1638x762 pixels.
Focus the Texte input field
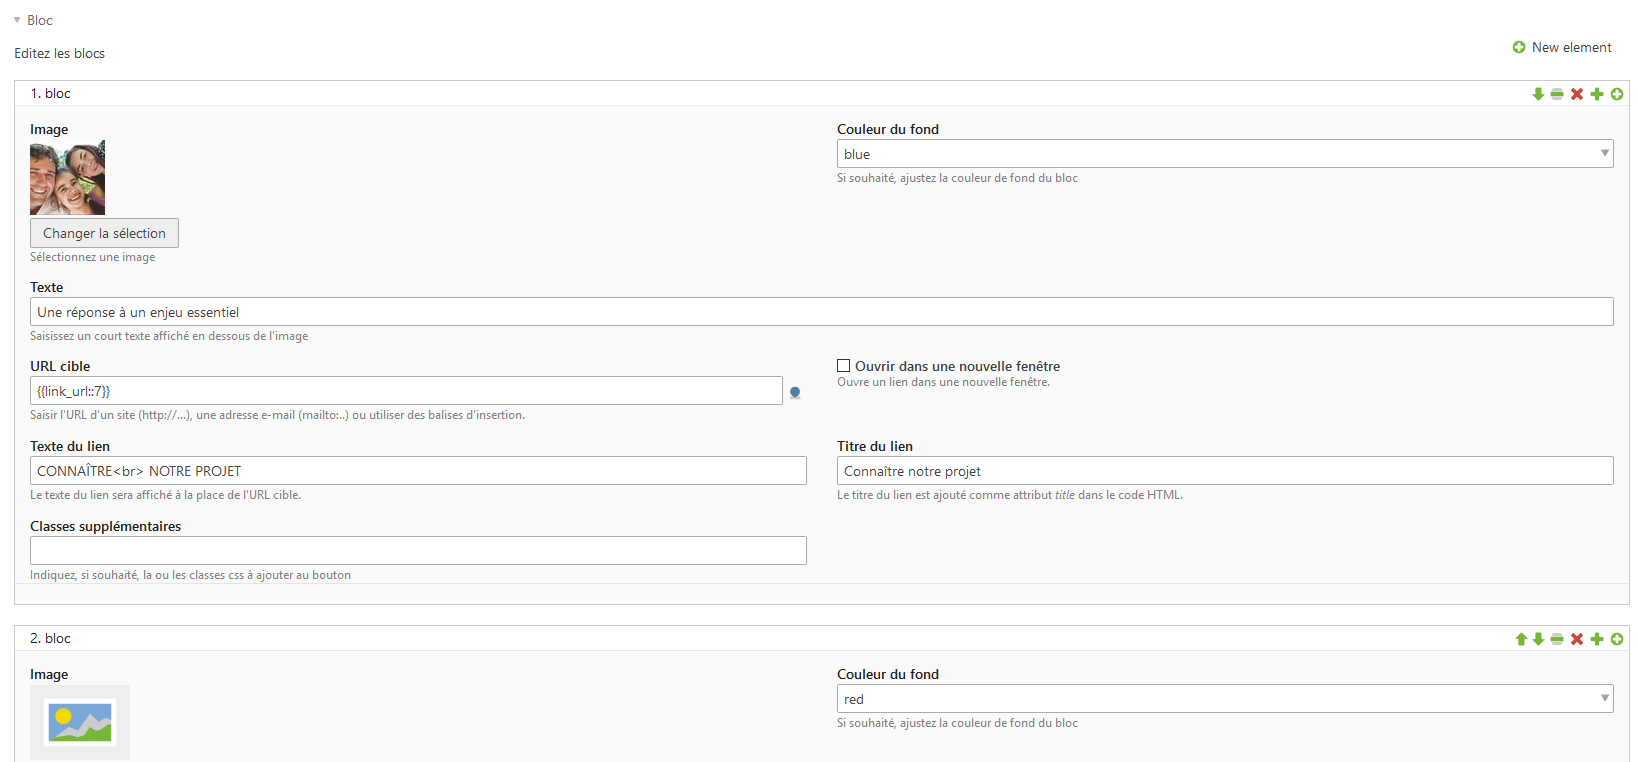pos(822,312)
